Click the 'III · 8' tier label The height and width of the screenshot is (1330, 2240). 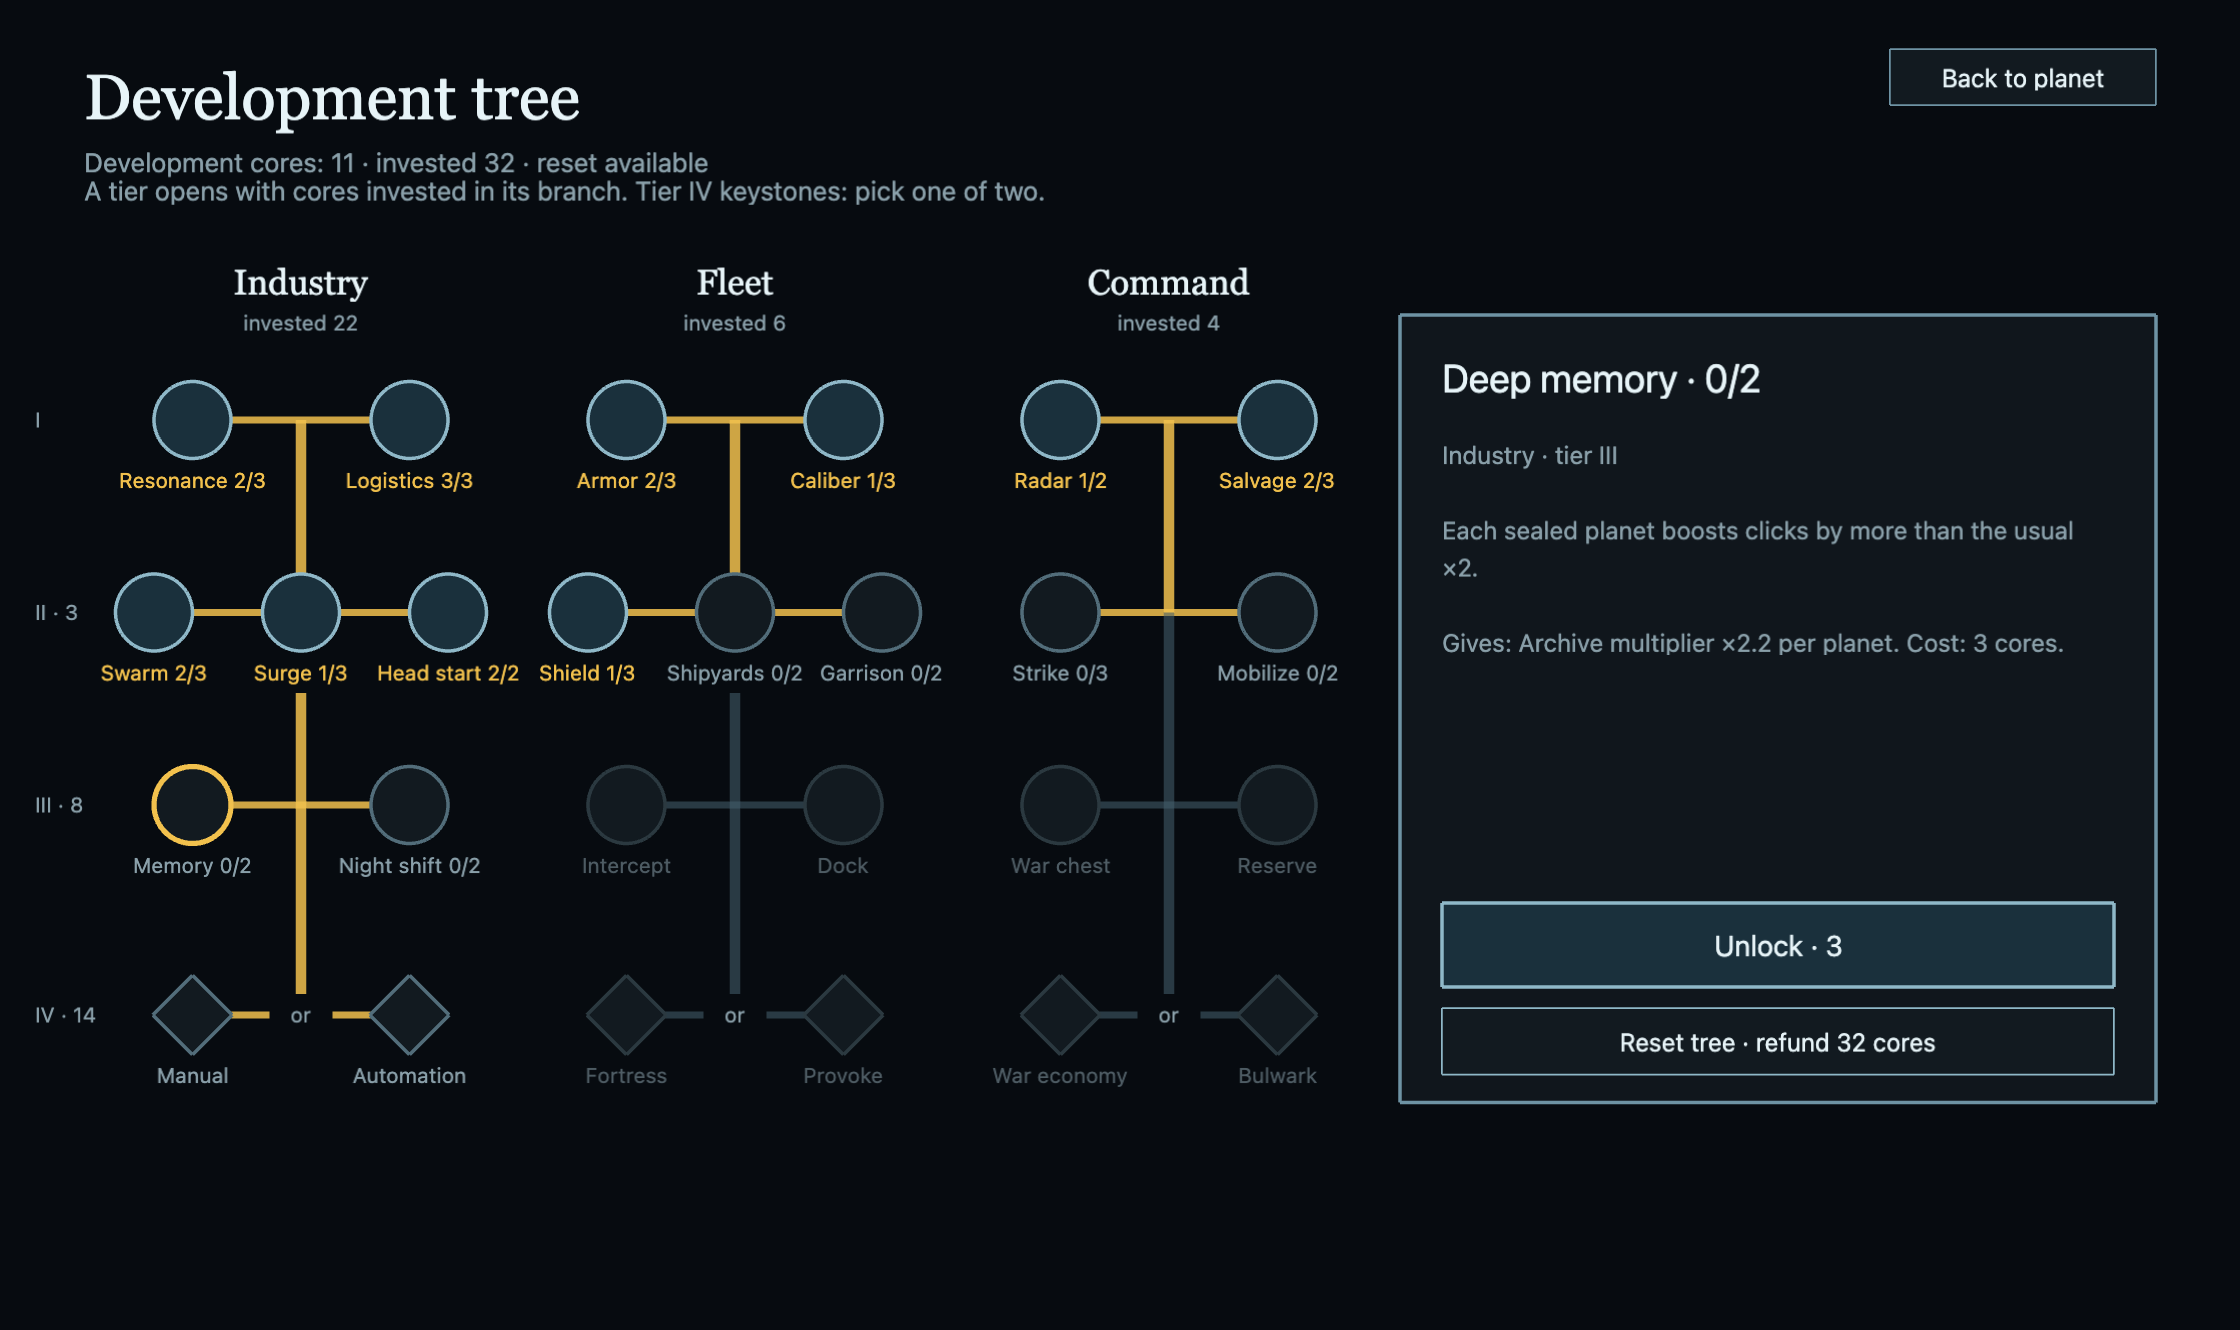(59, 805)
